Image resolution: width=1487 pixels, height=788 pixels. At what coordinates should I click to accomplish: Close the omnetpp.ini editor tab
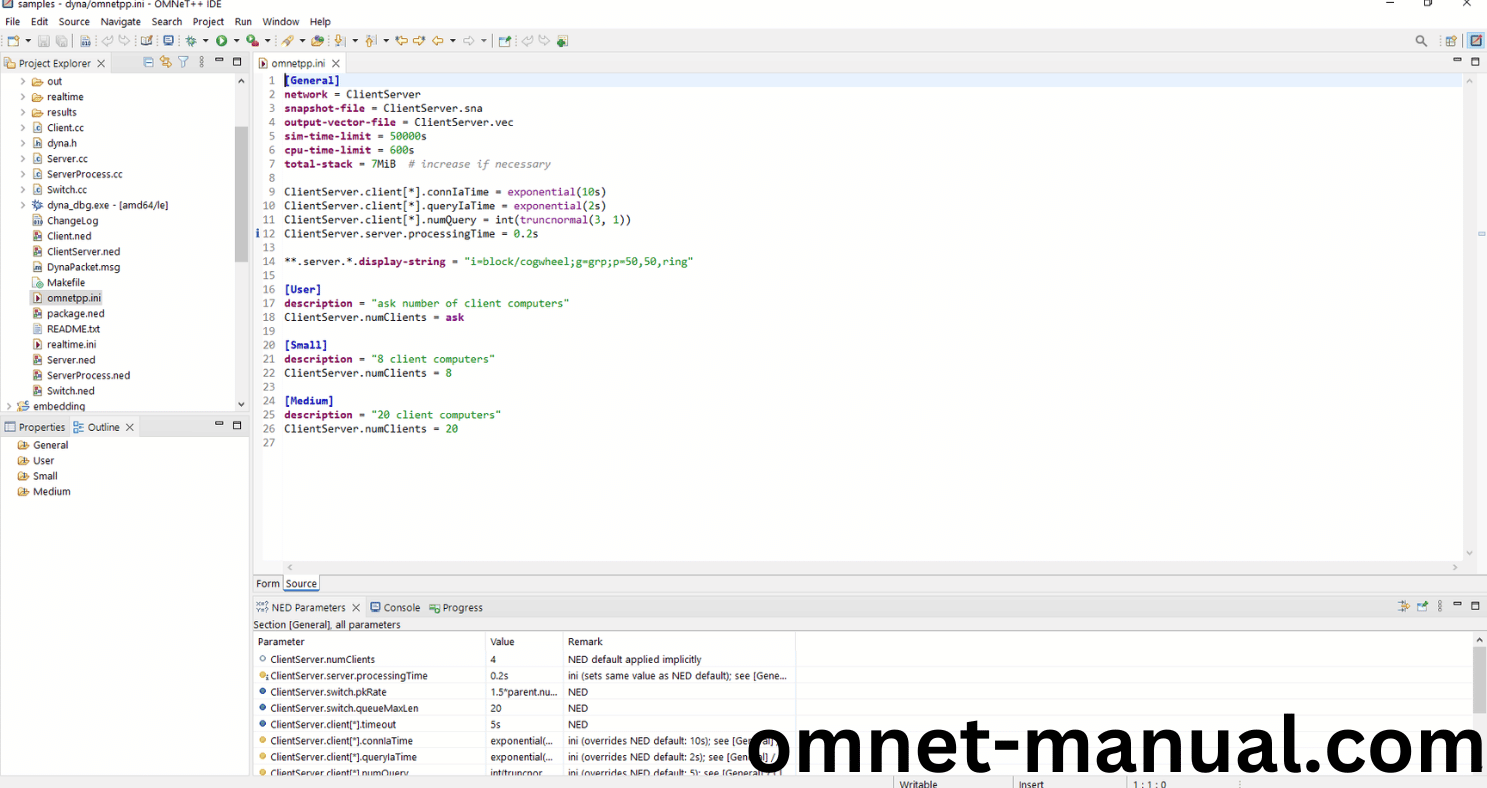(336, 63)
